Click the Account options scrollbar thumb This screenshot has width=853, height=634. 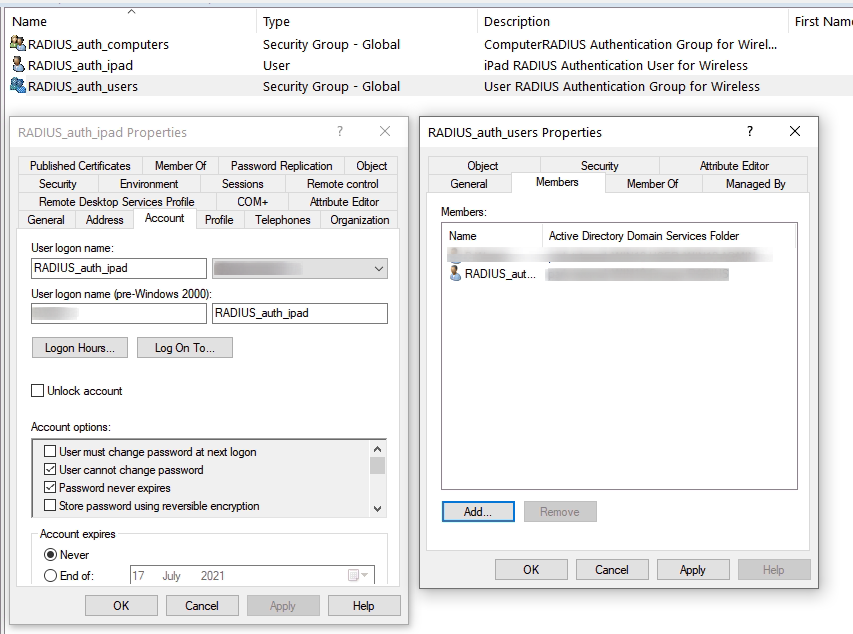tap(378, 466)
